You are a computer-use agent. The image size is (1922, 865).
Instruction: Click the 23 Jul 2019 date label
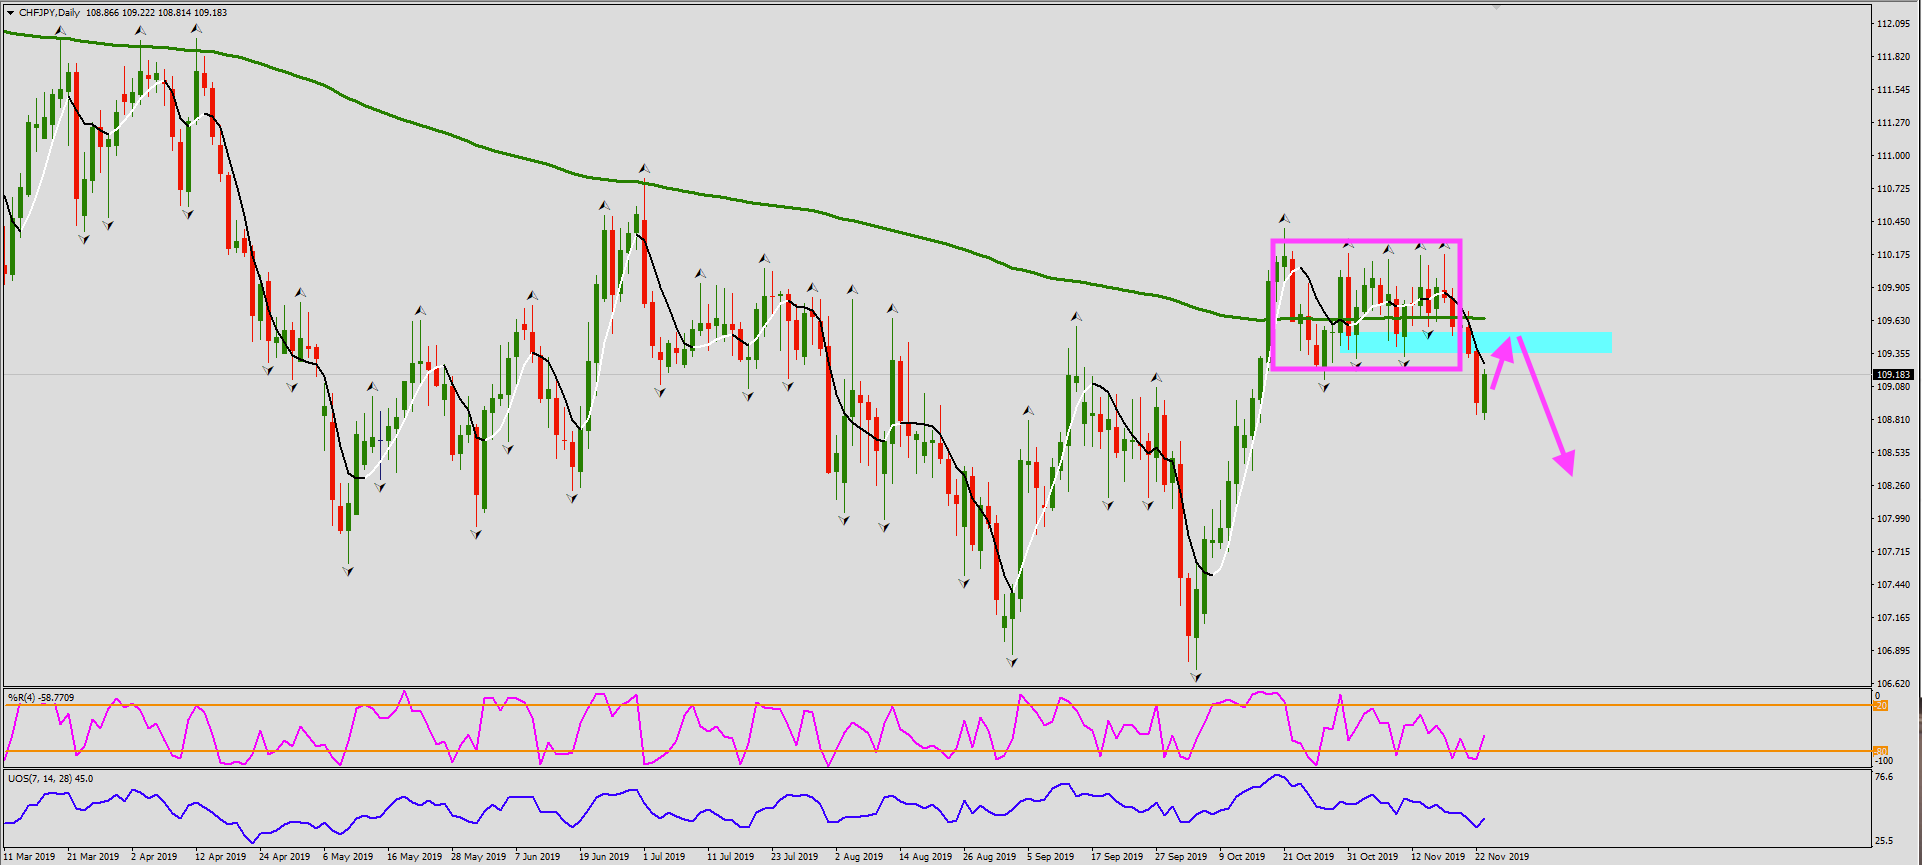[x=795, y=857]
